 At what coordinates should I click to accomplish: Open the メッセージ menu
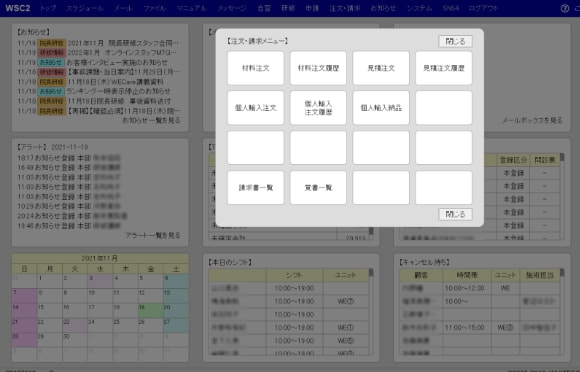pos(232,8)
